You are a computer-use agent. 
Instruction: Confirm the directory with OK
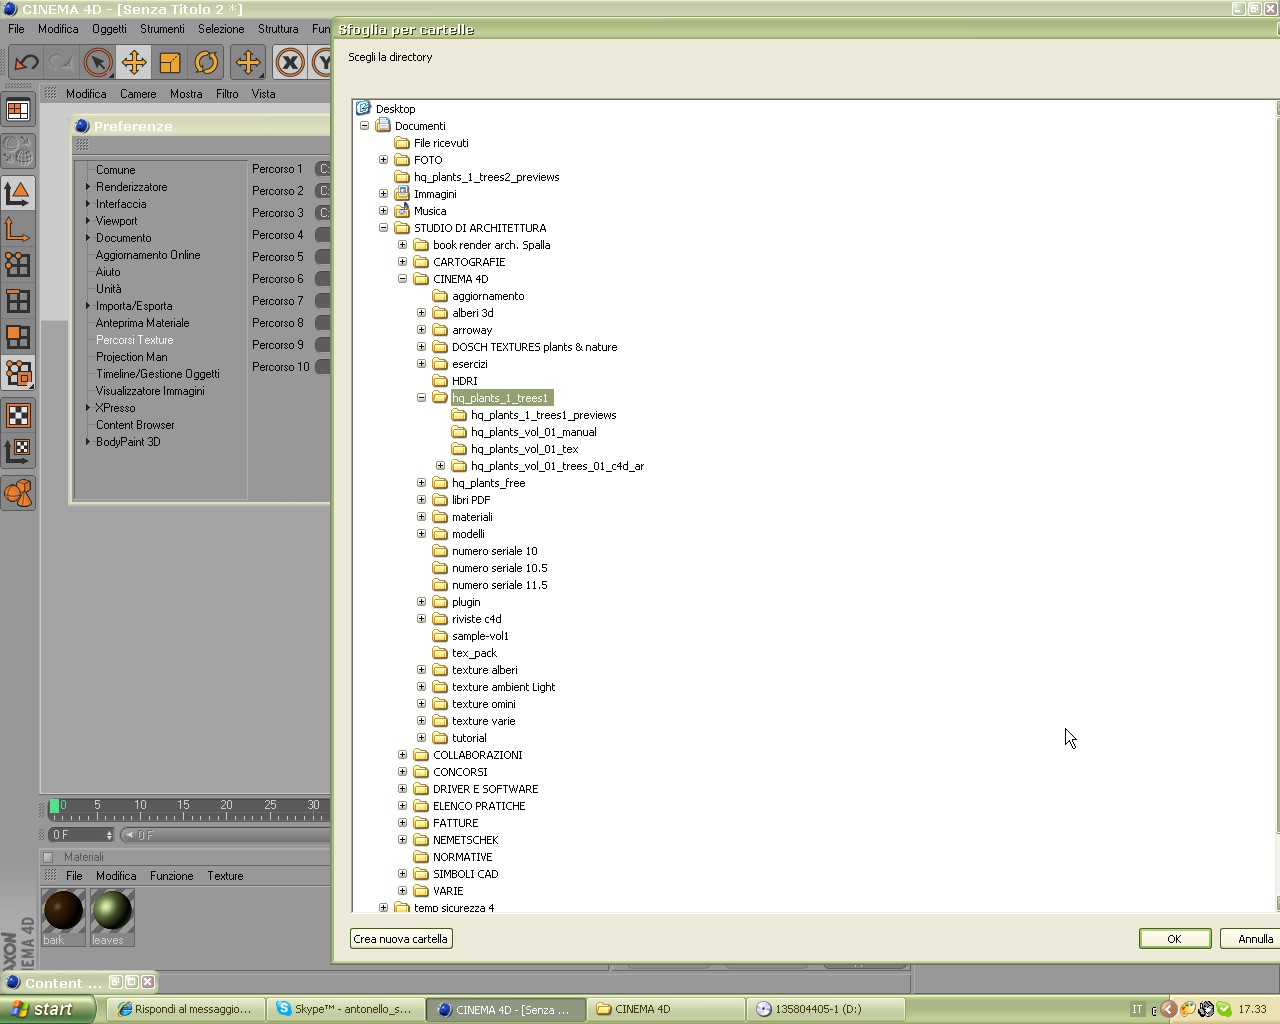(1175, 939)
